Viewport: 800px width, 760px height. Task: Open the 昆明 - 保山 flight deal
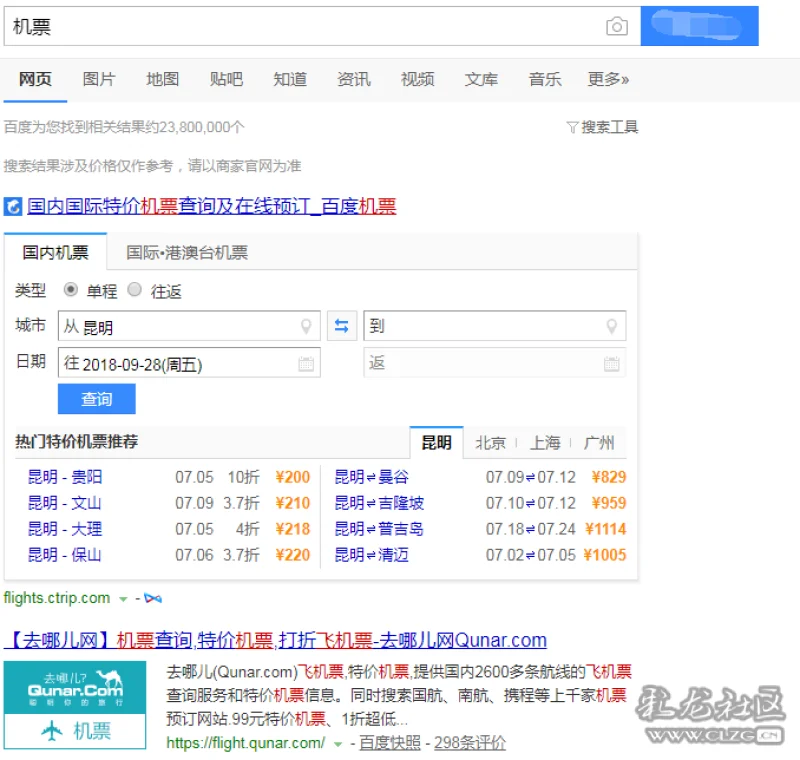65,555
